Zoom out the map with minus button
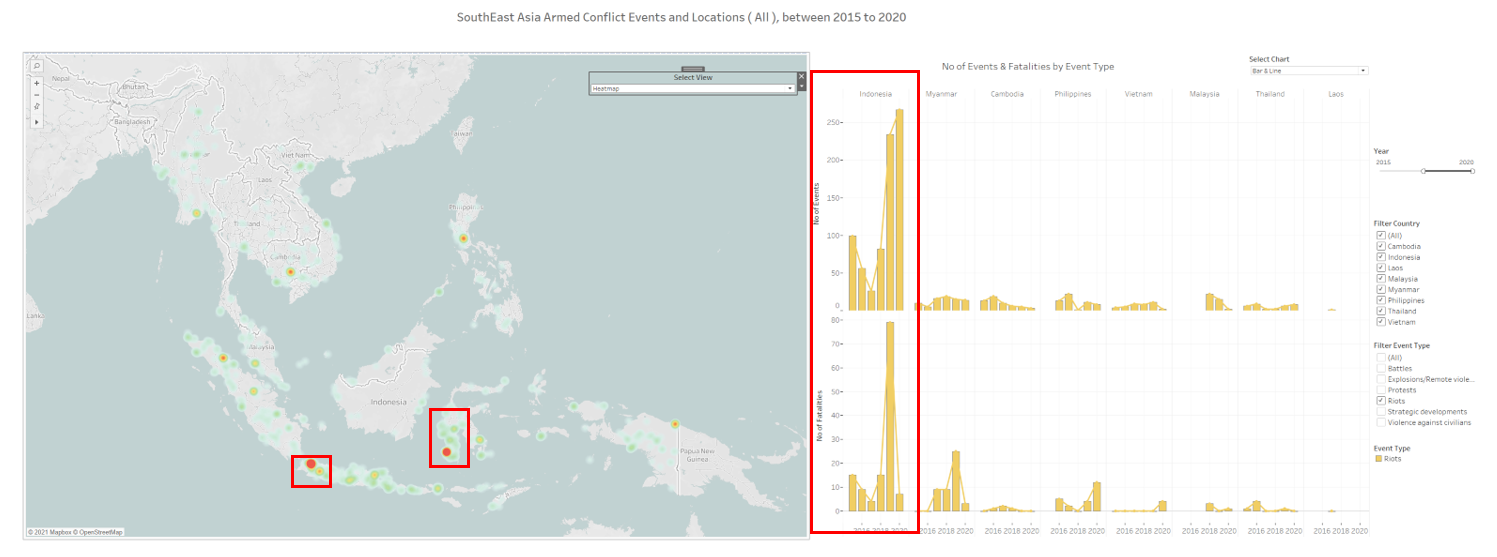Image resolution: width=1497 pixels, height=557 pixels. (x=37, y=94)
